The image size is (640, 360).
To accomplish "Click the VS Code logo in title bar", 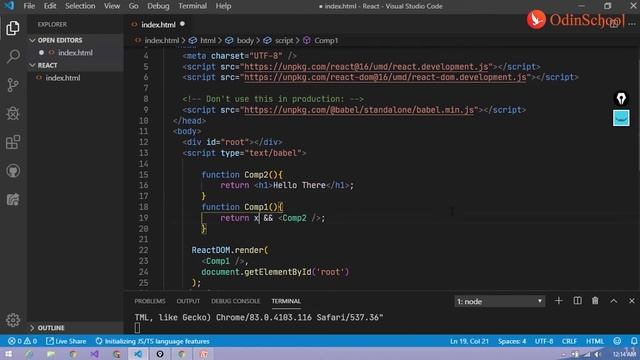I will (9, 6).
